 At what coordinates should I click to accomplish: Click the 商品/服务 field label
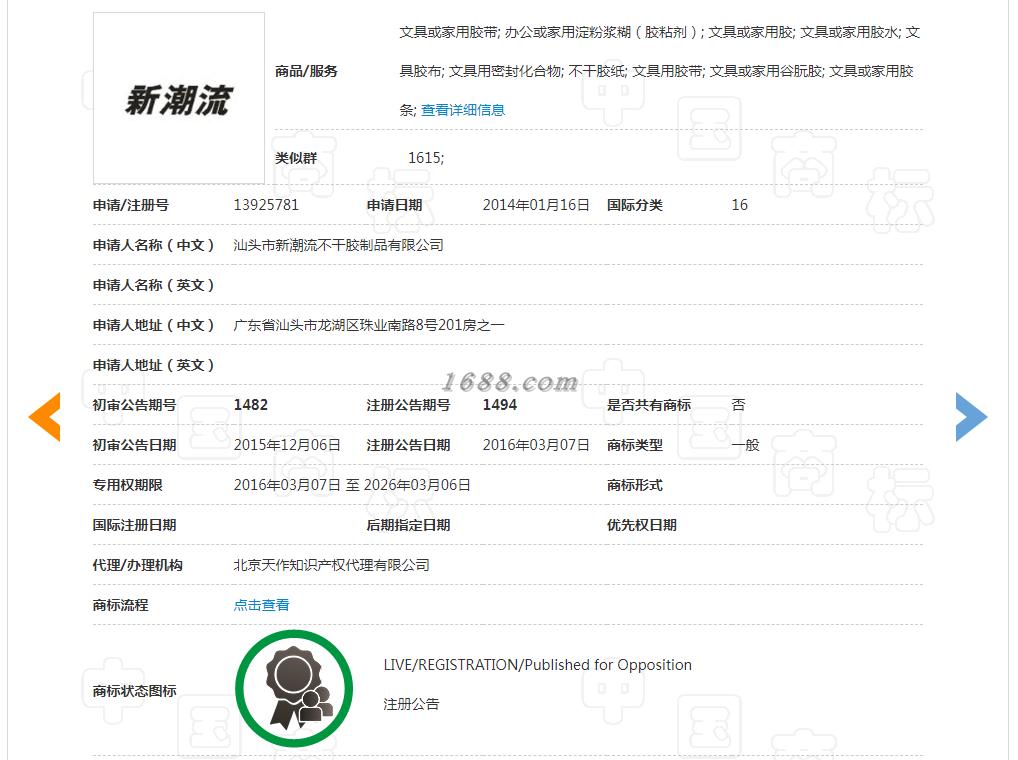coord(306,71)
